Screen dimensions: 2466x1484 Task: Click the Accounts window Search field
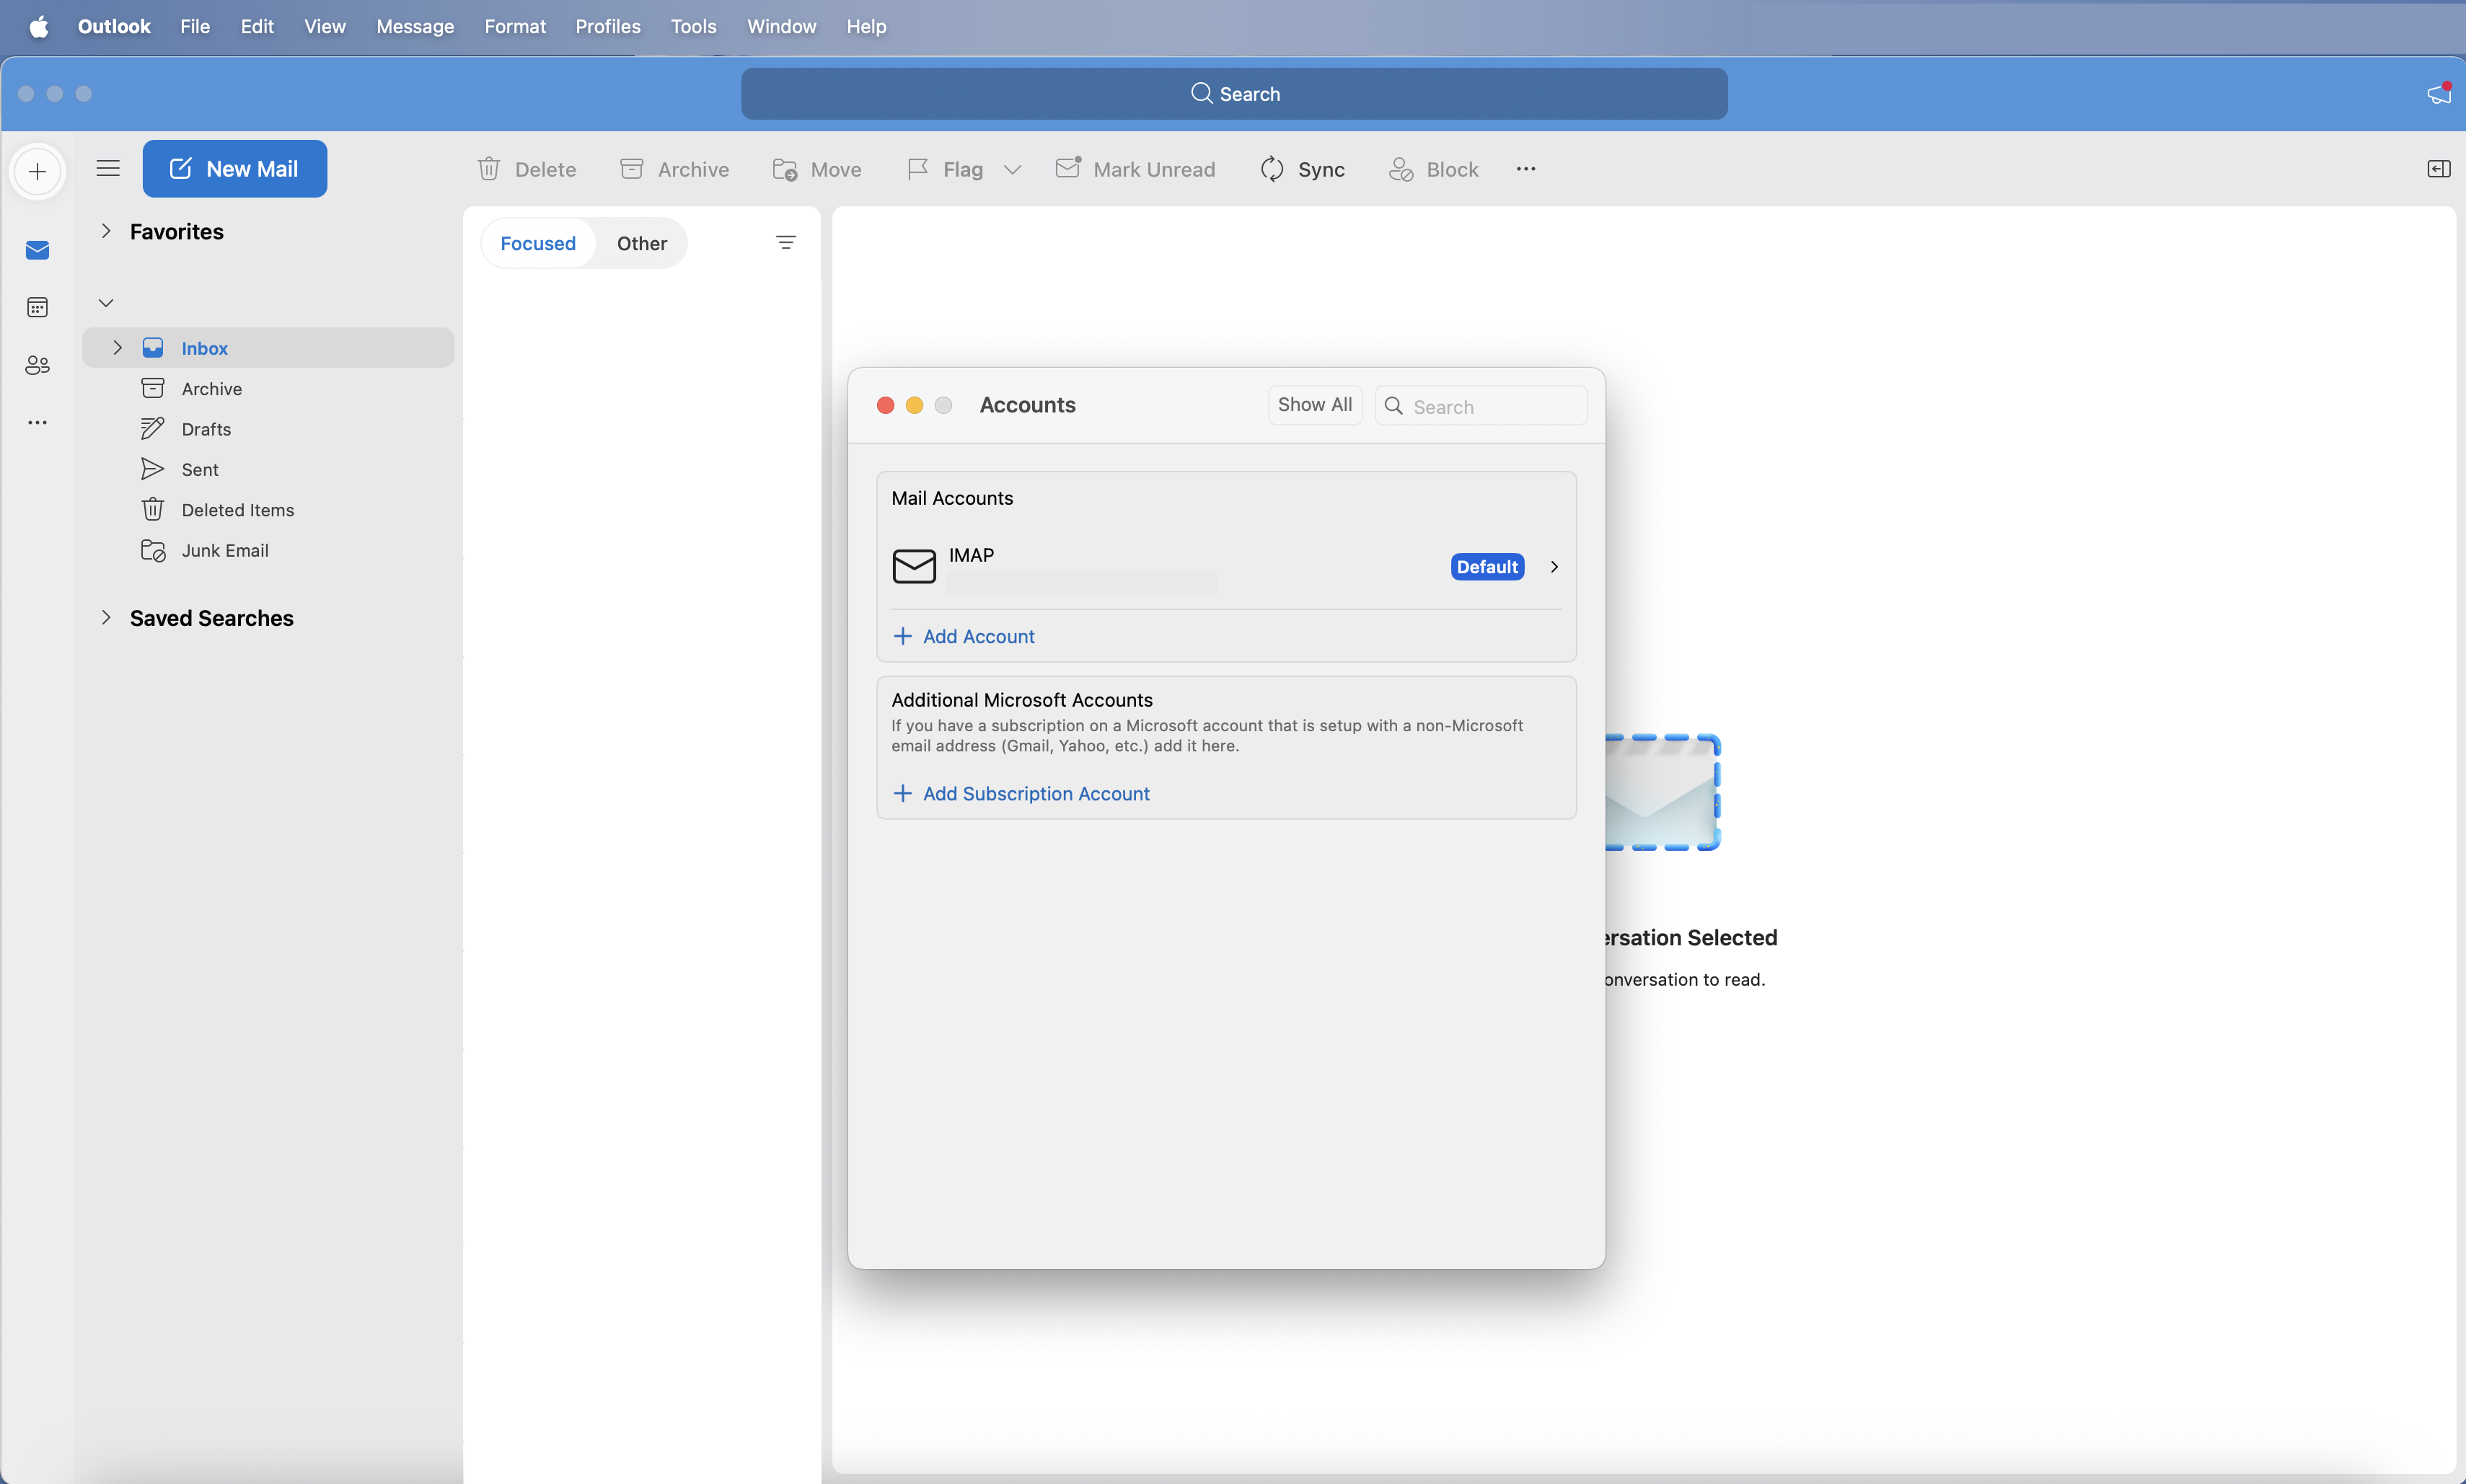1481,406
